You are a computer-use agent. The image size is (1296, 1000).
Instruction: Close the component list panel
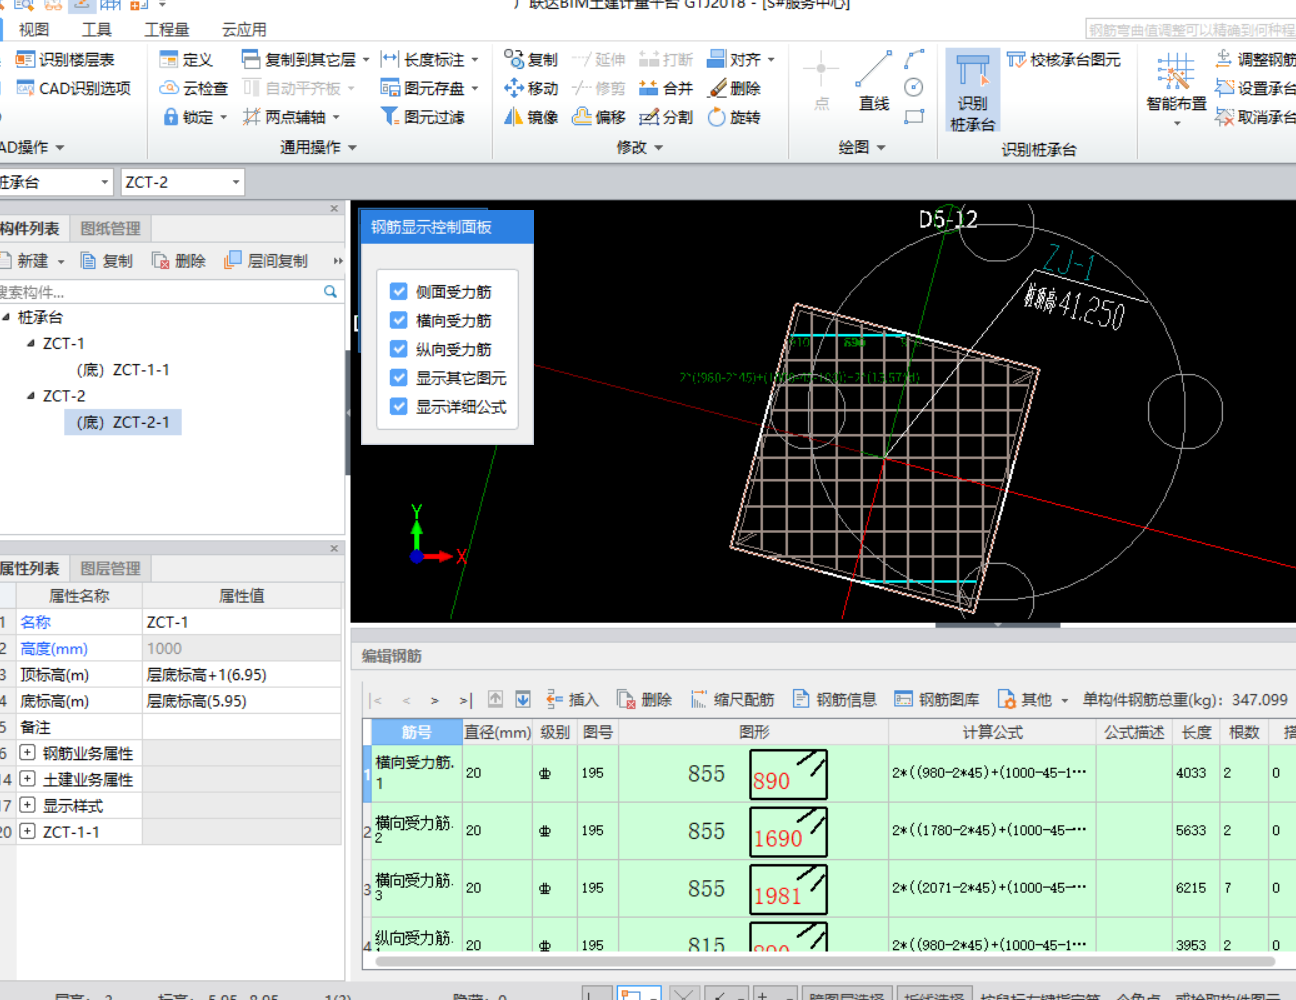point(334,208)
